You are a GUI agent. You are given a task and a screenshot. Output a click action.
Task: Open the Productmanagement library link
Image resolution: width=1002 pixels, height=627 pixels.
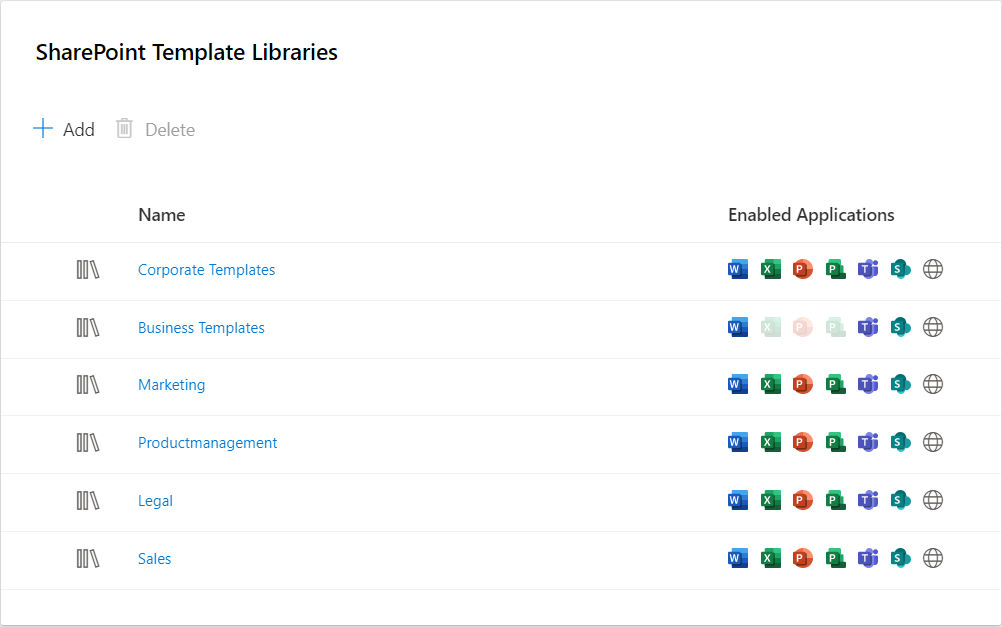(207, 443)
